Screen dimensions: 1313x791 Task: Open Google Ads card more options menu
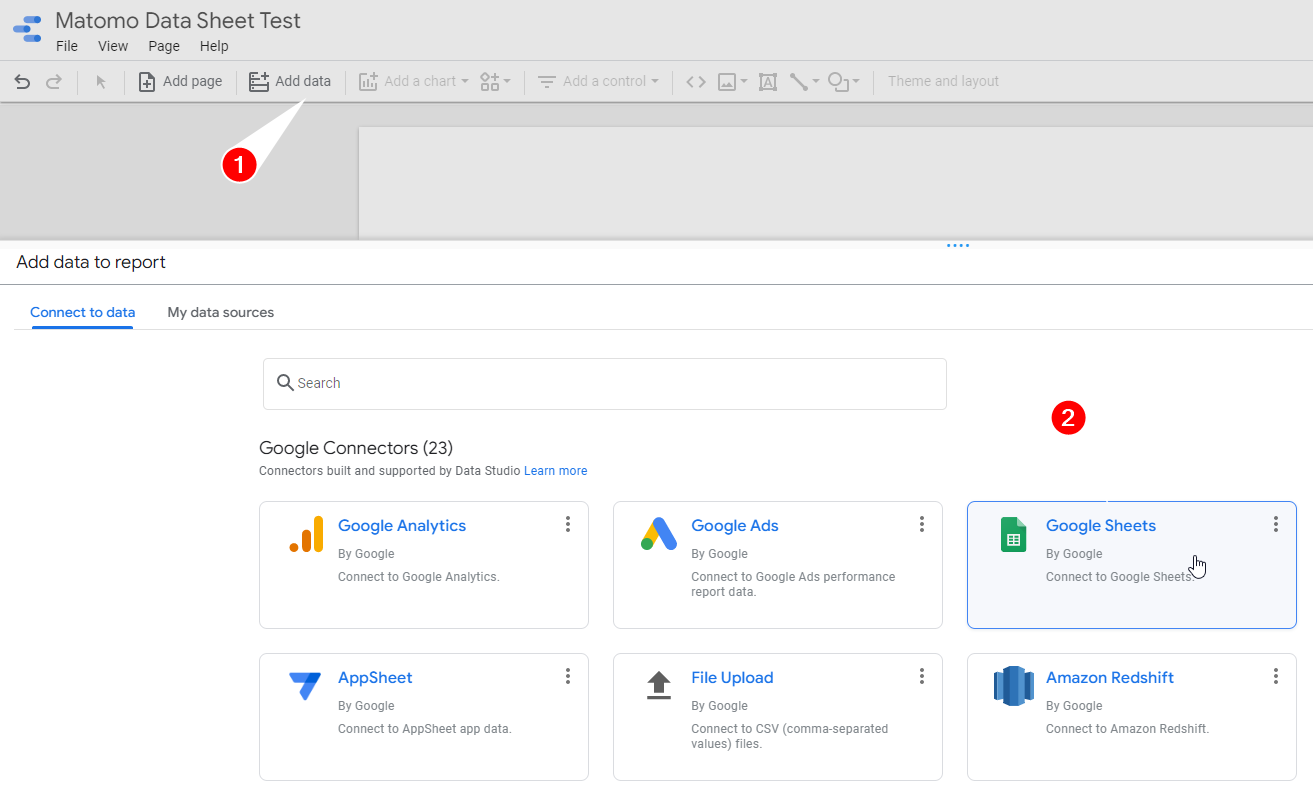tap(922, 524)
